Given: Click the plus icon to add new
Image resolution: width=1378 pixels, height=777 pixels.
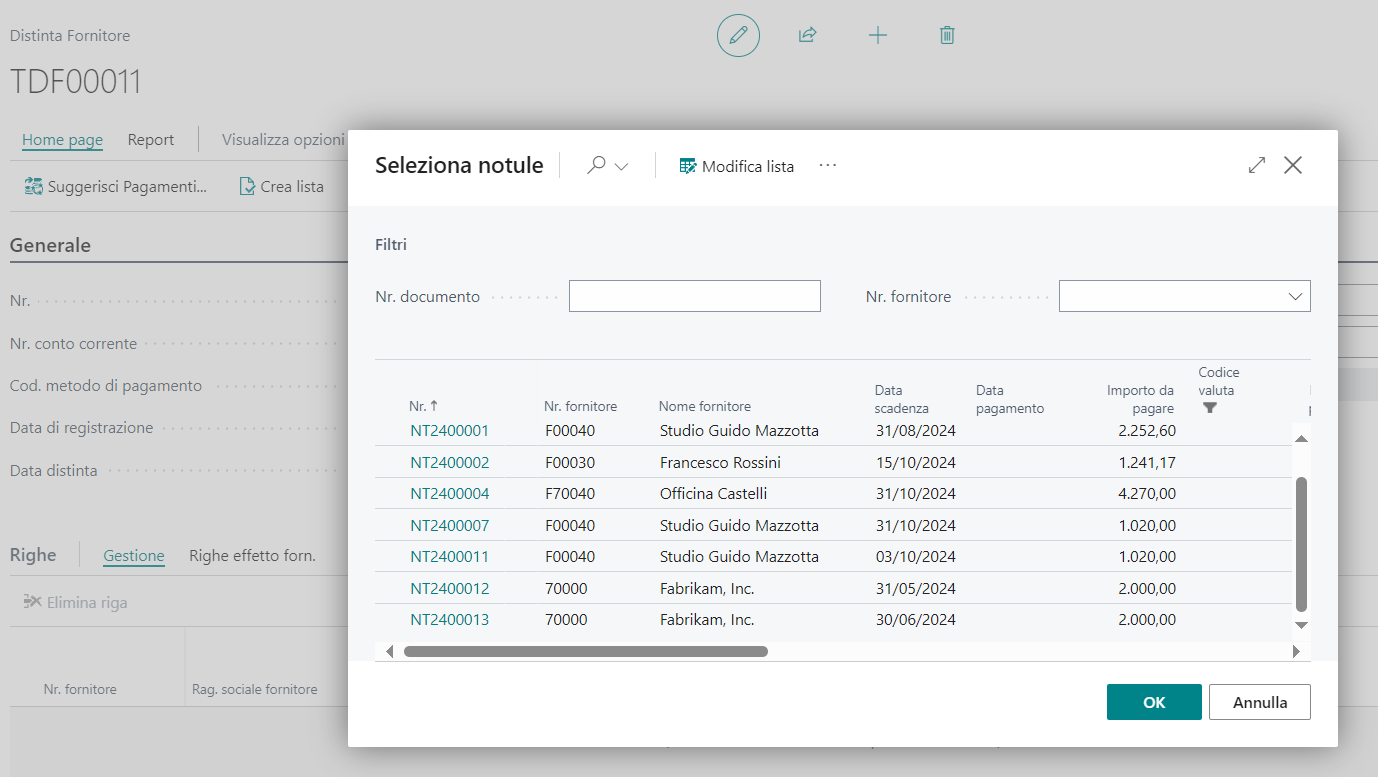Looking at the screenshot, I should 877,36.
